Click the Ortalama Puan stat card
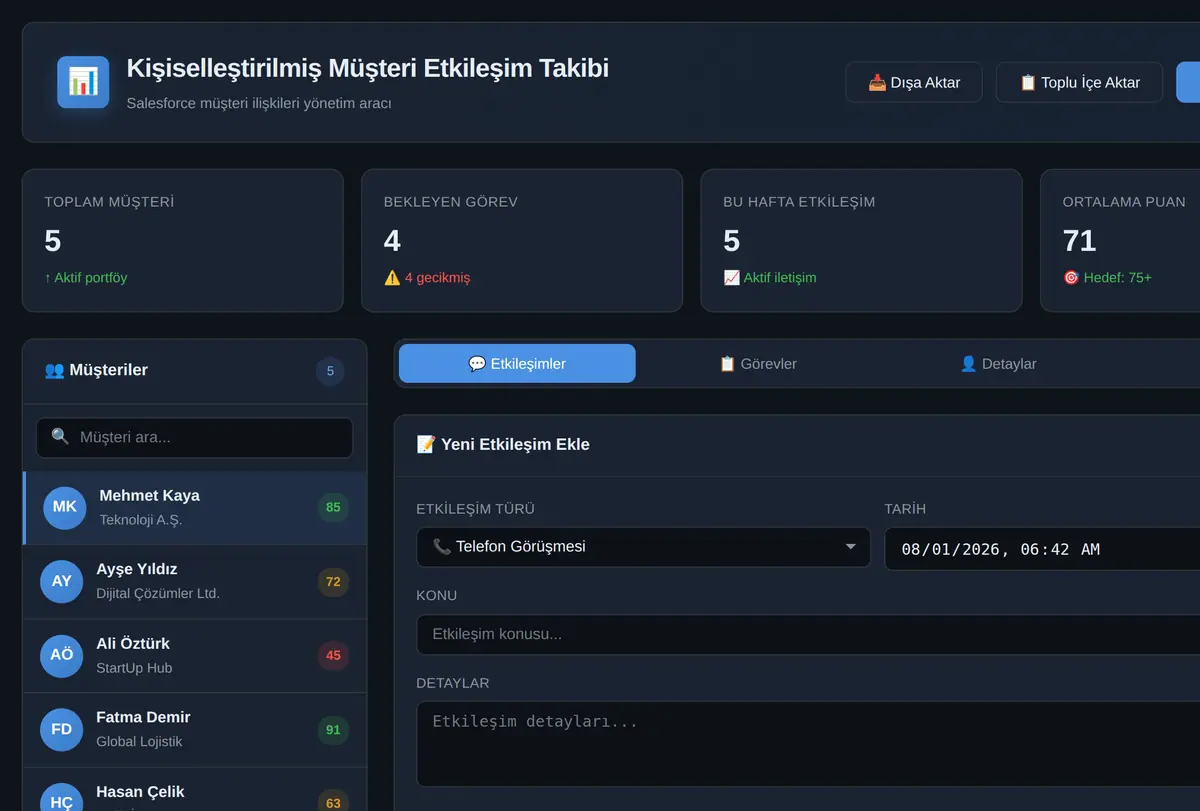1200x811 pixels. (1120, 240)
